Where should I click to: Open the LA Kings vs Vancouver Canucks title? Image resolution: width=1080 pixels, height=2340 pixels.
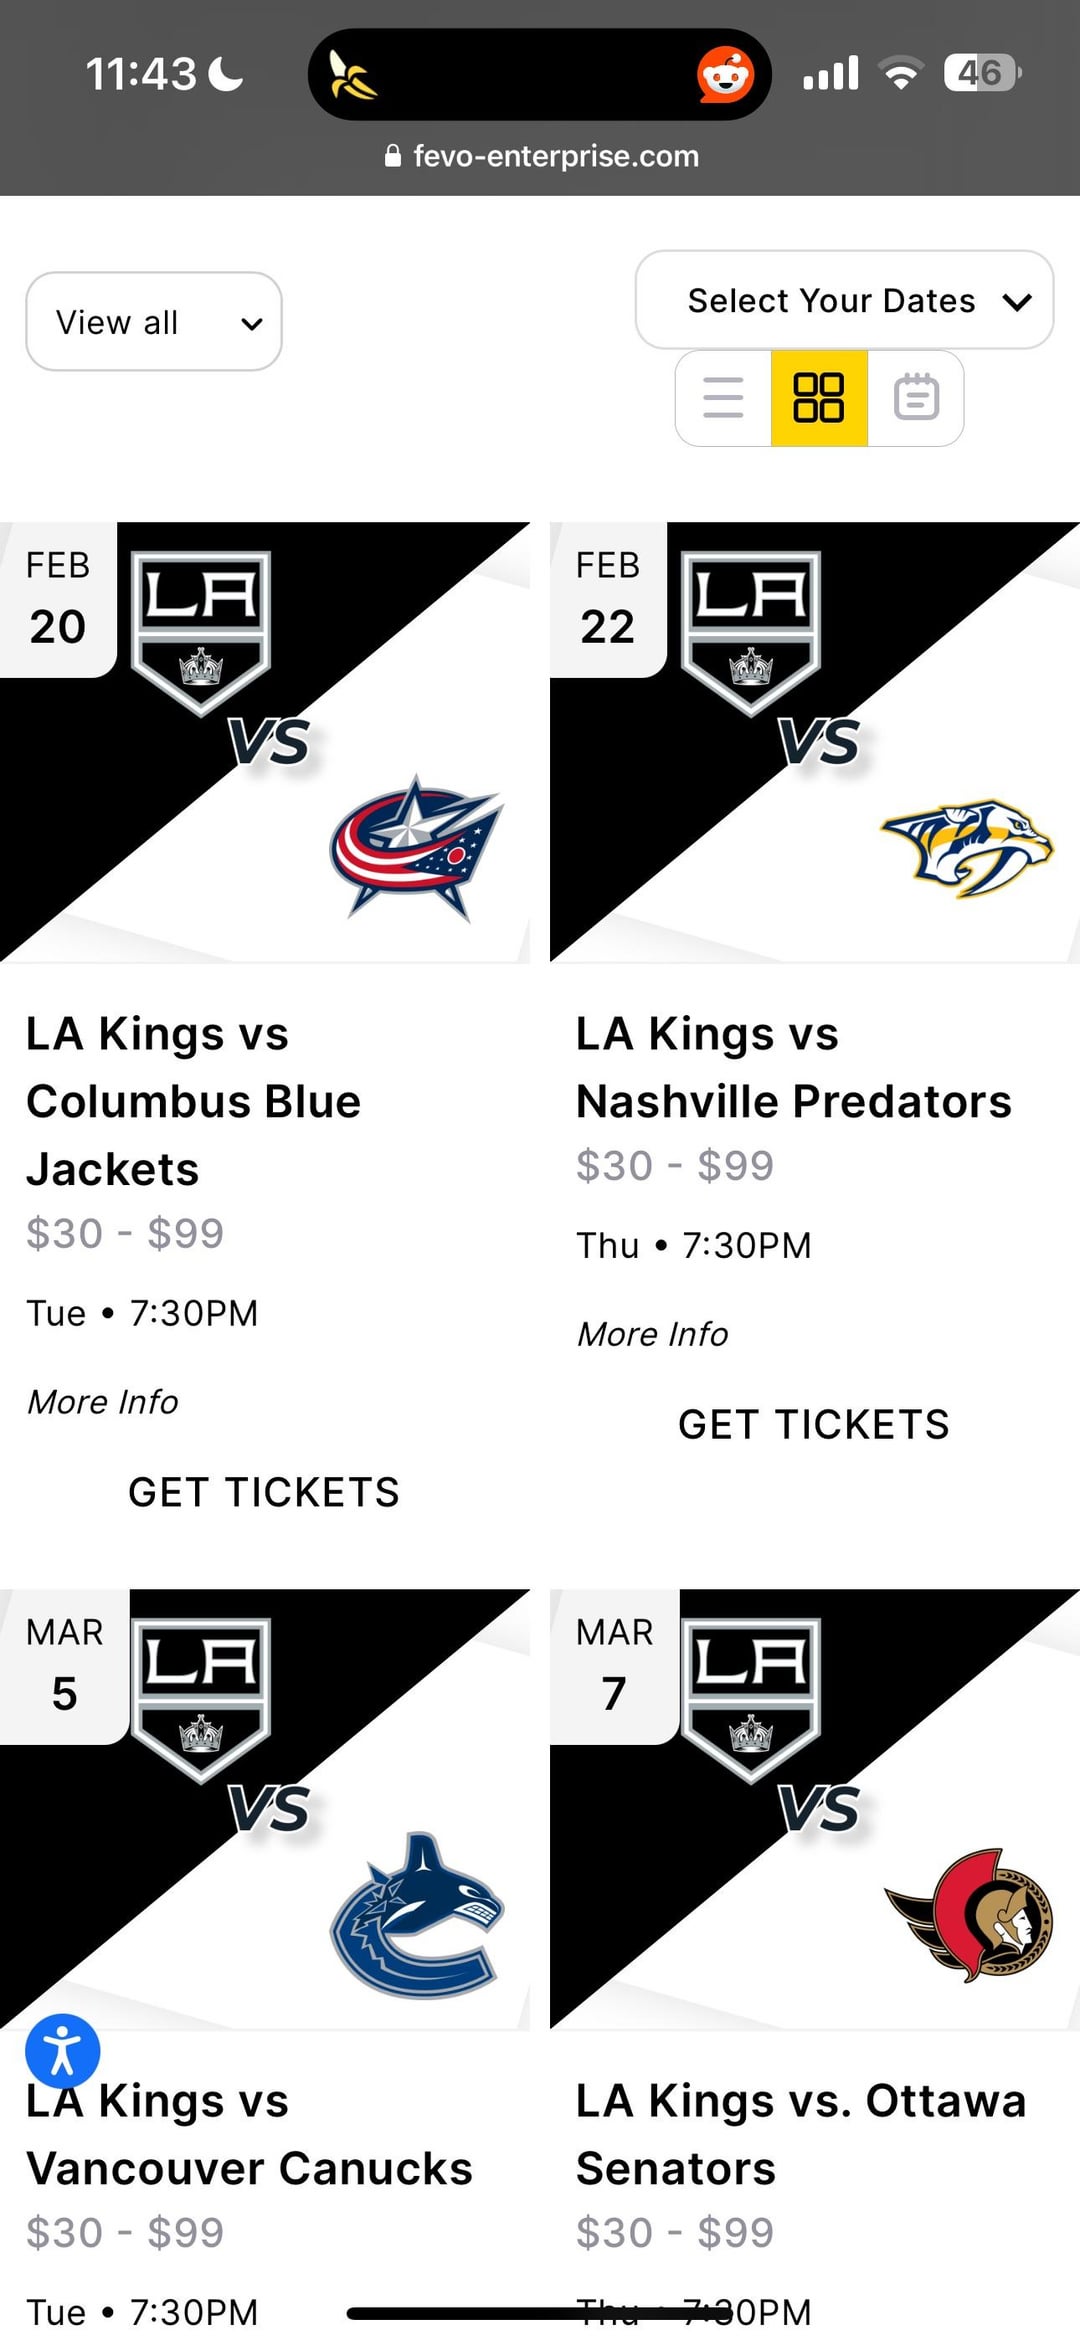[x=250, y=2134]
